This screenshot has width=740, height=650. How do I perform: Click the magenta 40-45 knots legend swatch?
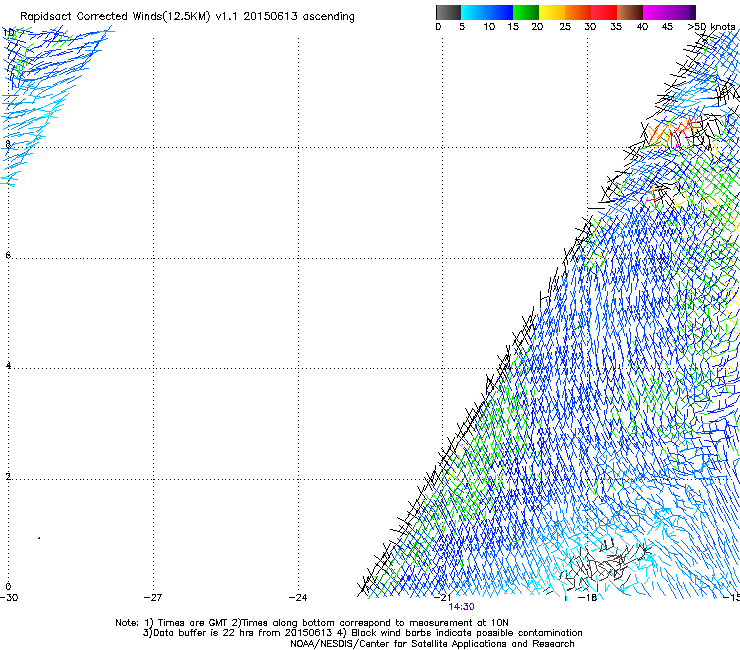point(656,12)
